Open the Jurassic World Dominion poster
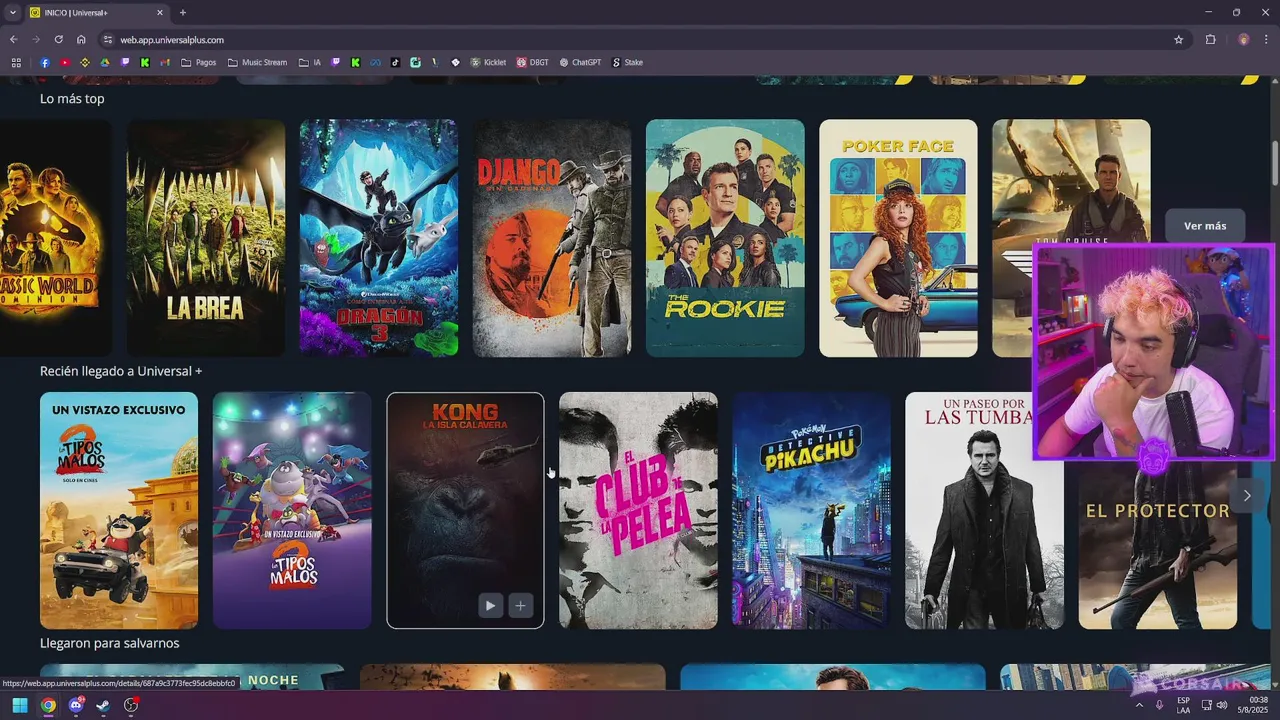The width and height of the screenshot is (1280, 720). click(x=56, y=238)
